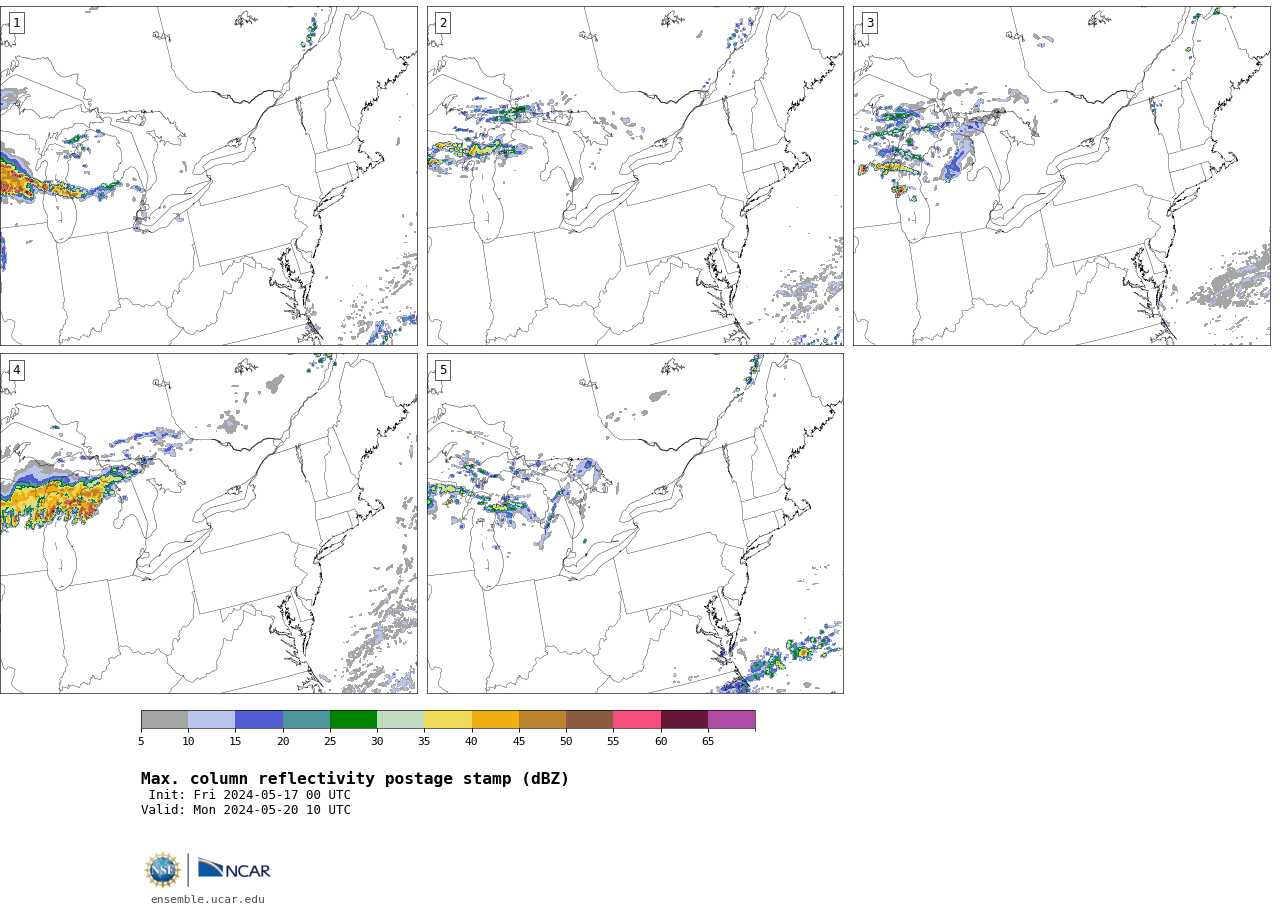Viewport: 1280px width, 910px height.
Task: Open postage stamp map member 2
Action: click(635, 176)
